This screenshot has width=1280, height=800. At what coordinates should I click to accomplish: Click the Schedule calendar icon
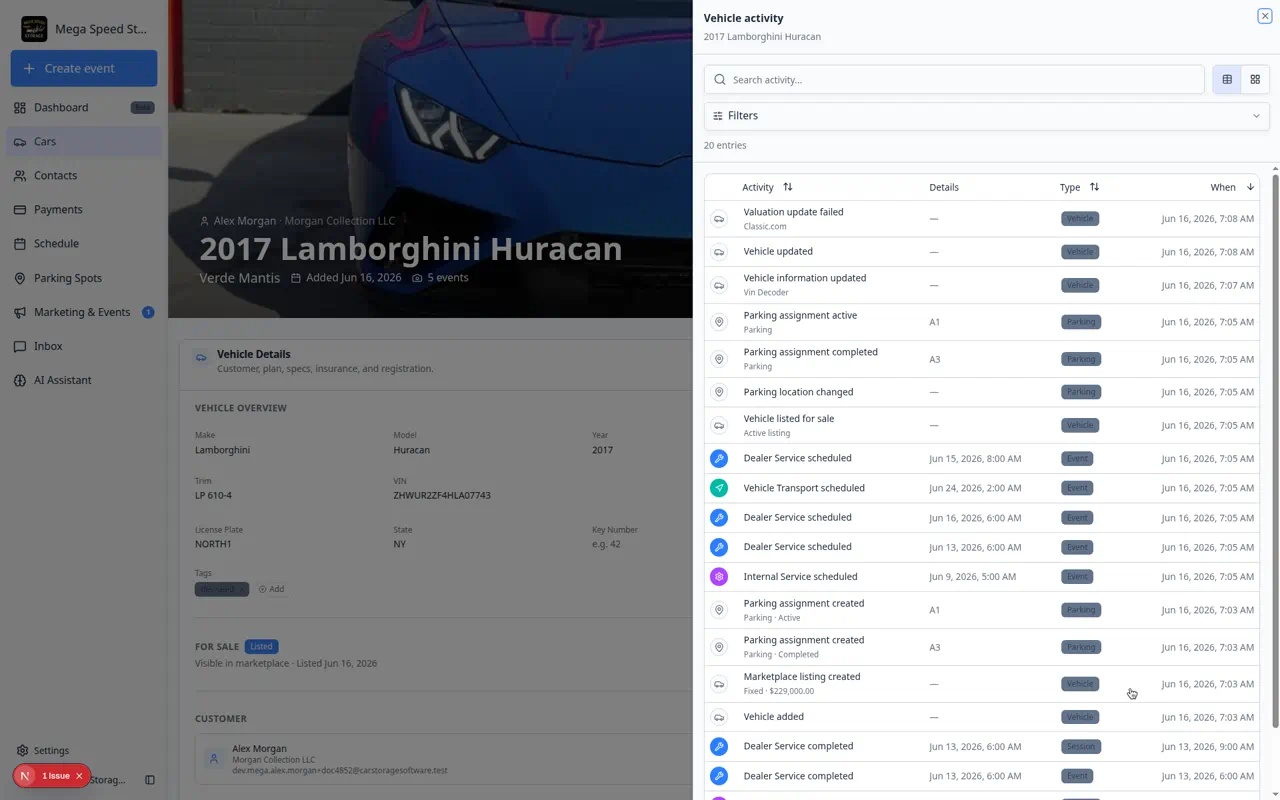click(x=20, y=243)
